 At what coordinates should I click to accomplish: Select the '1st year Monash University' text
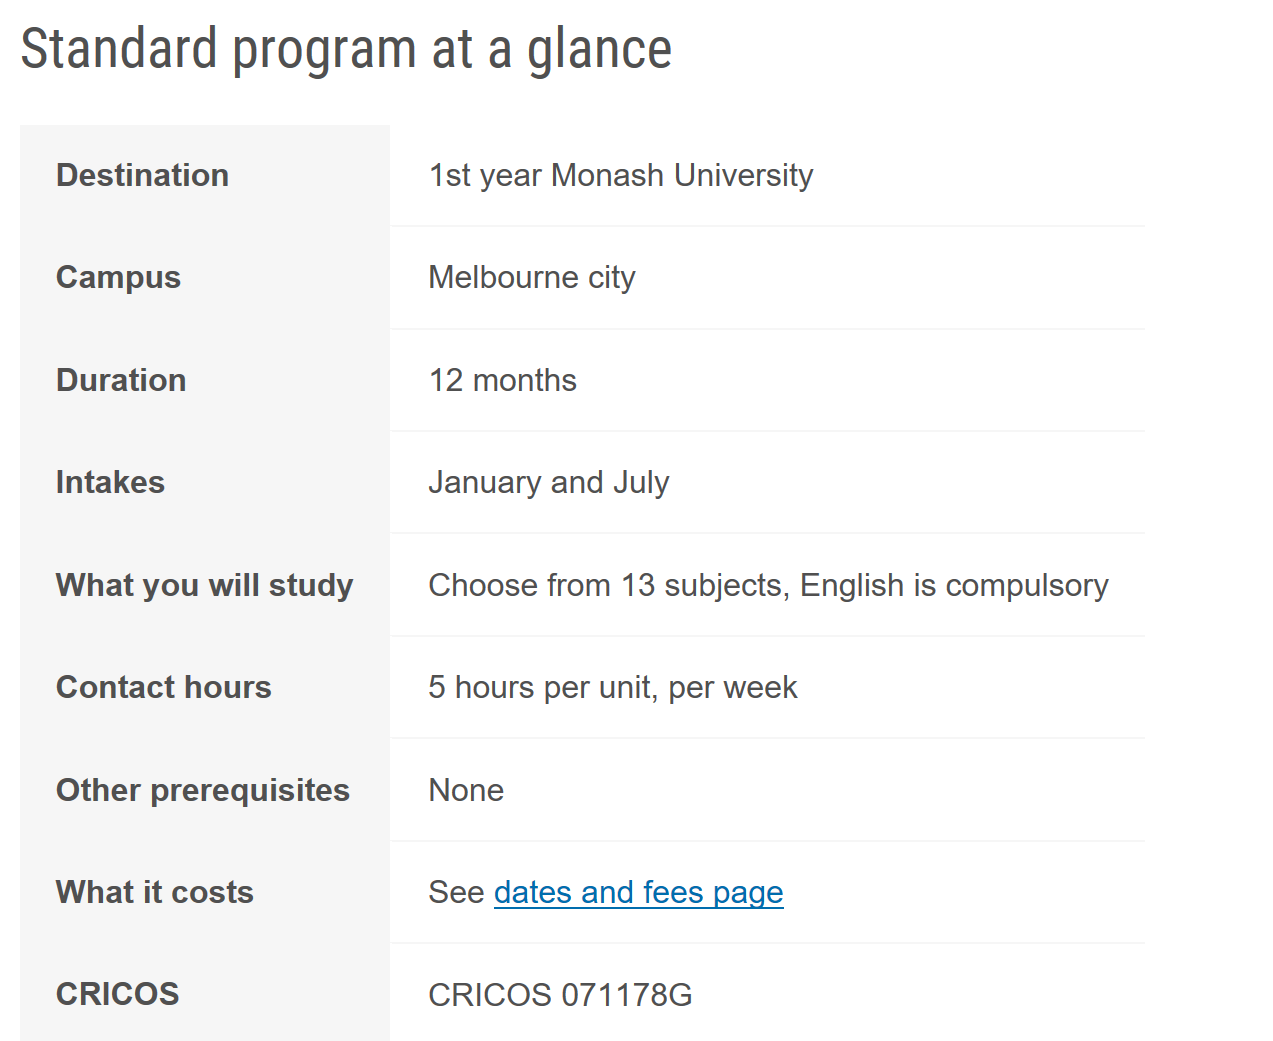620,175
